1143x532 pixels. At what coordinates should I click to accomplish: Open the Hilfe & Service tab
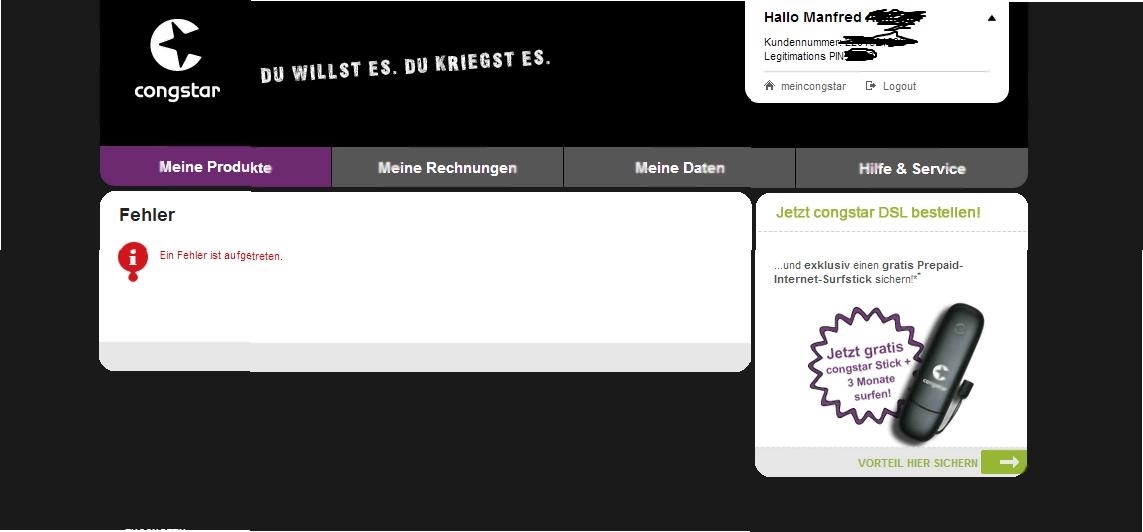click(x=911, y=168)
